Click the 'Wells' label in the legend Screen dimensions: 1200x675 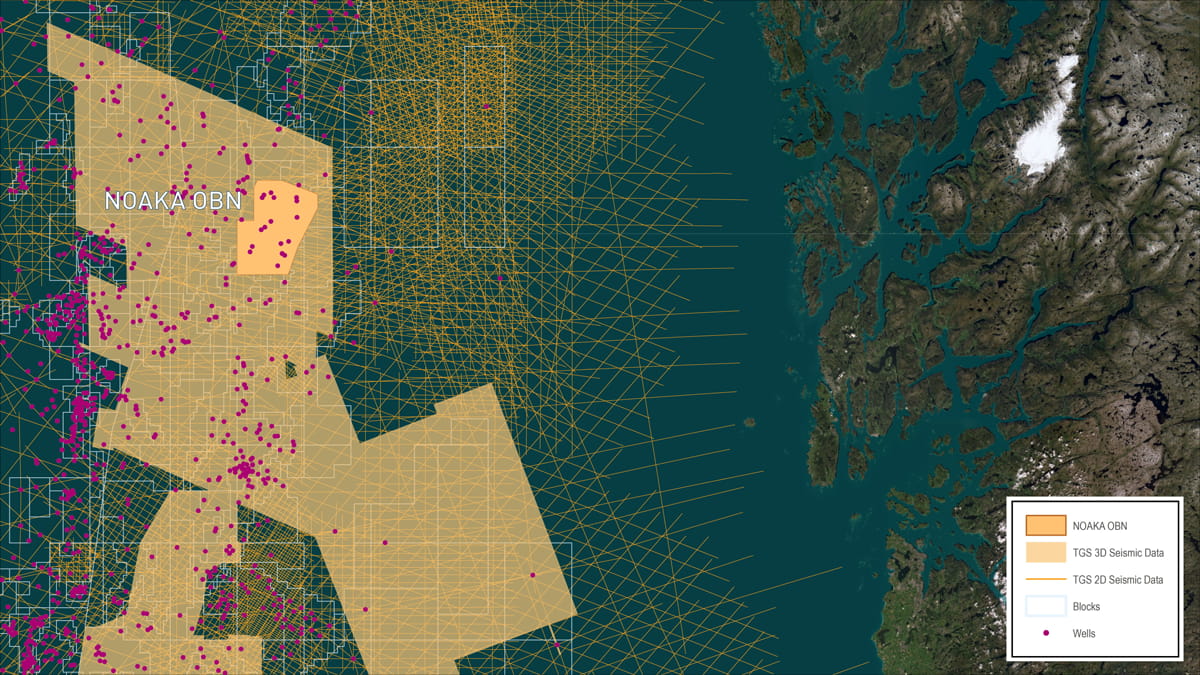1086,633
